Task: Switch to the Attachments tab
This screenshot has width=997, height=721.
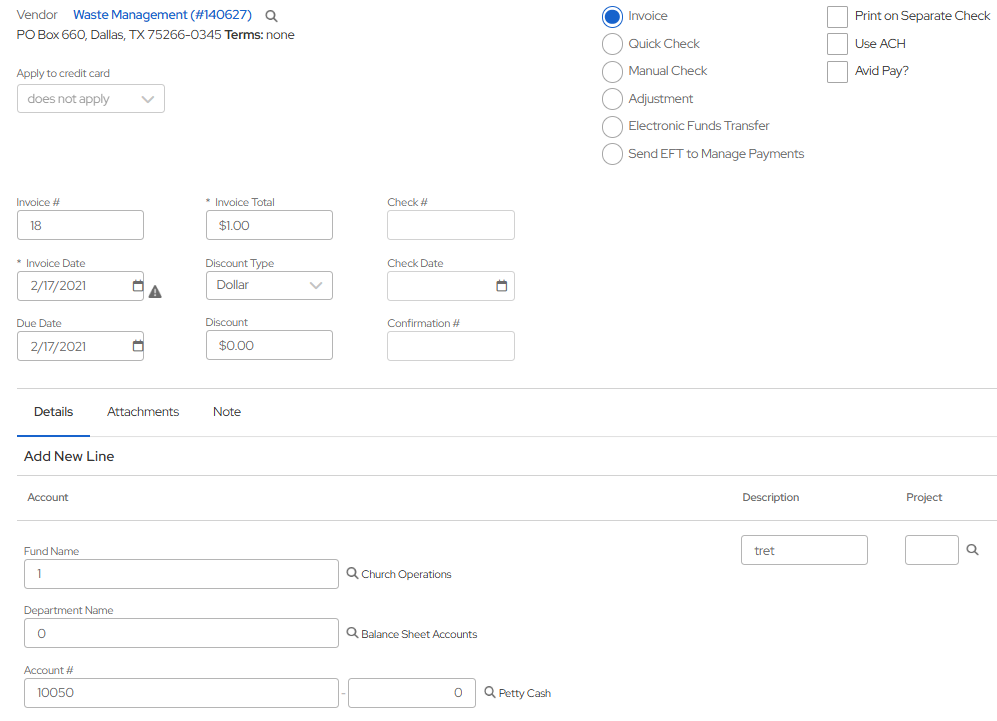Action: pyautogui.click(x=143, y=412)
